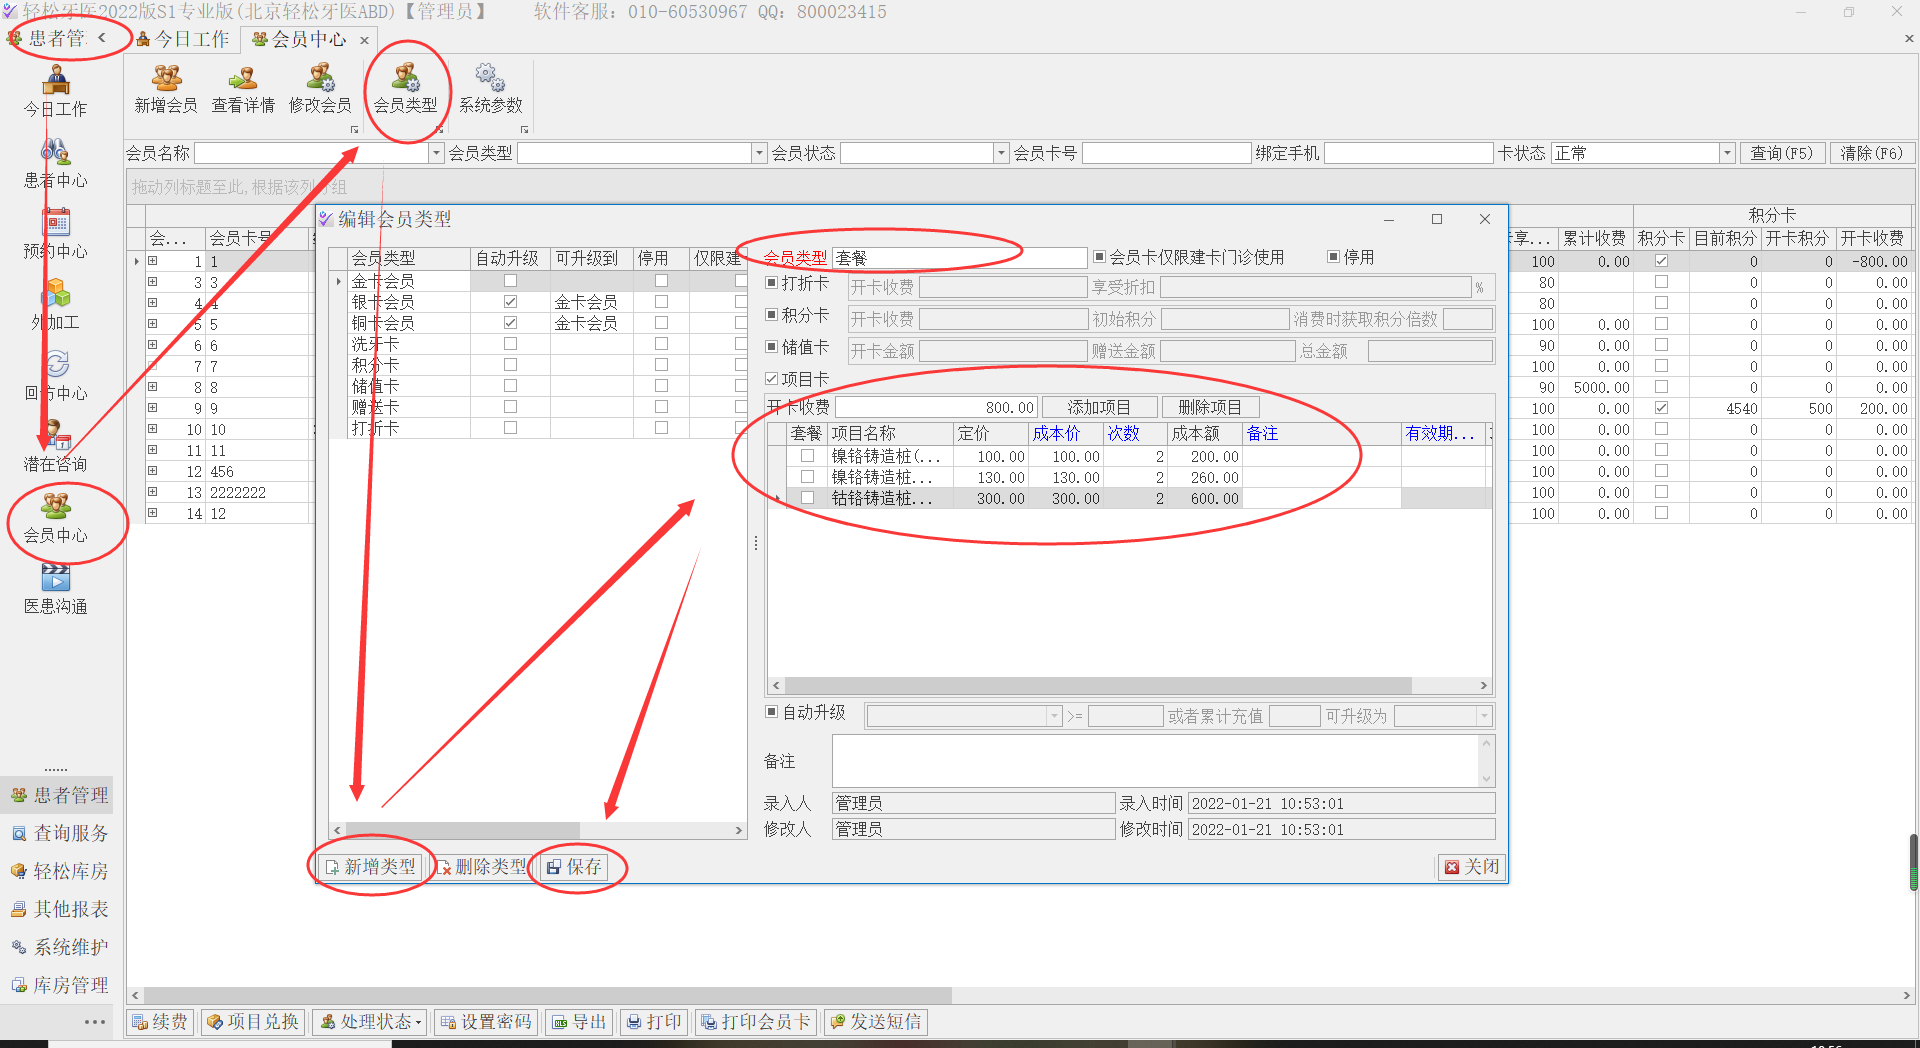
Task: Open 库房管理 navigation section
Action: (58, 985)
